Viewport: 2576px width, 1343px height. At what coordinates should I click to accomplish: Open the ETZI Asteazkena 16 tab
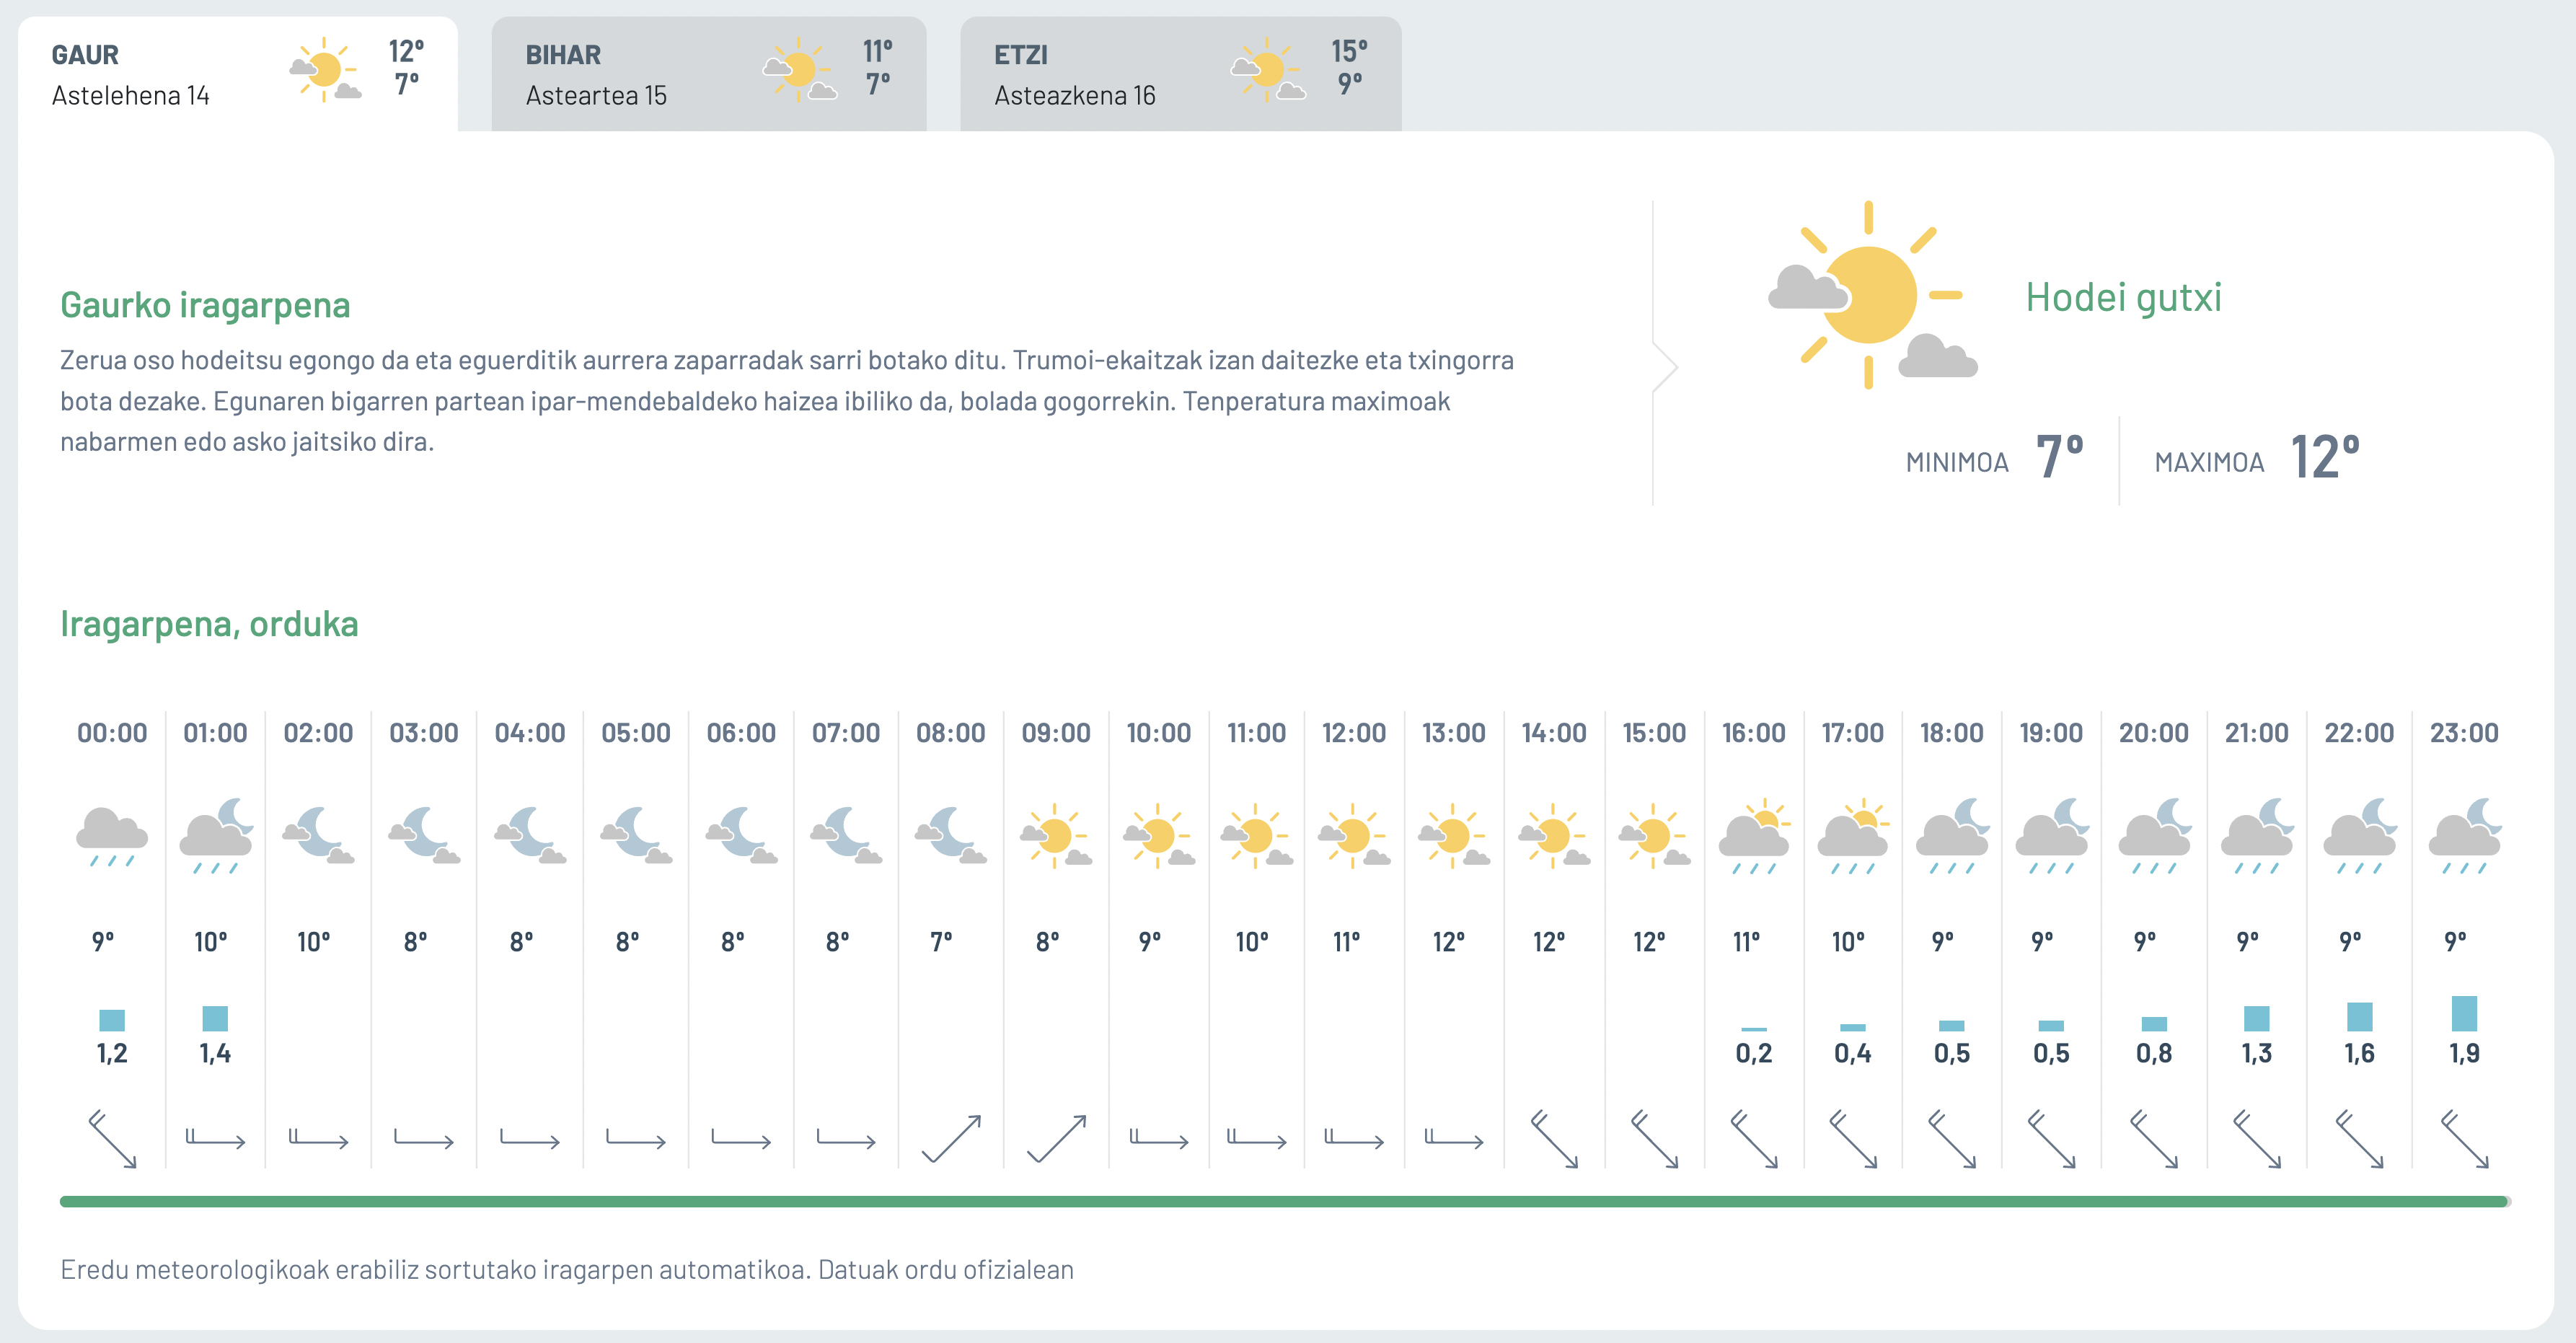pyautogui.click(x=1180, y=74)
